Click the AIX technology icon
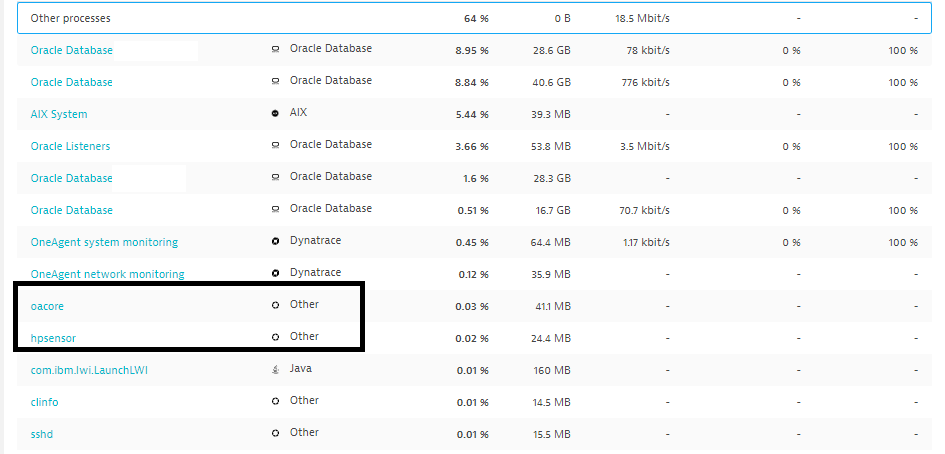Image resolution: width=945 pixels, height=454 pixels. click(x=275, y=114)
